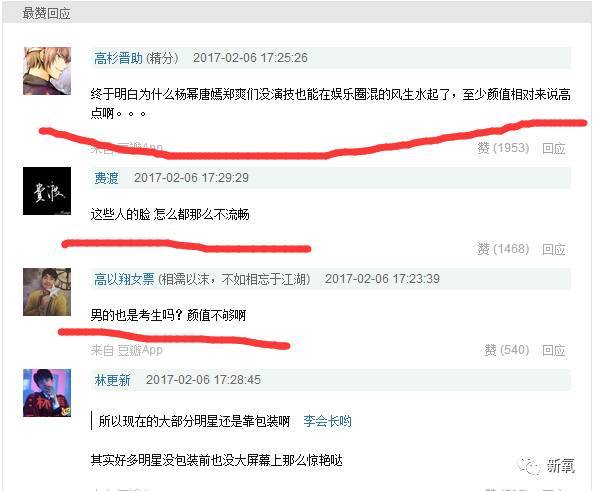Viewport: 593px width, 491px height.
Task: Like the comment with 赞 (1468)
Action: point(503,249)
